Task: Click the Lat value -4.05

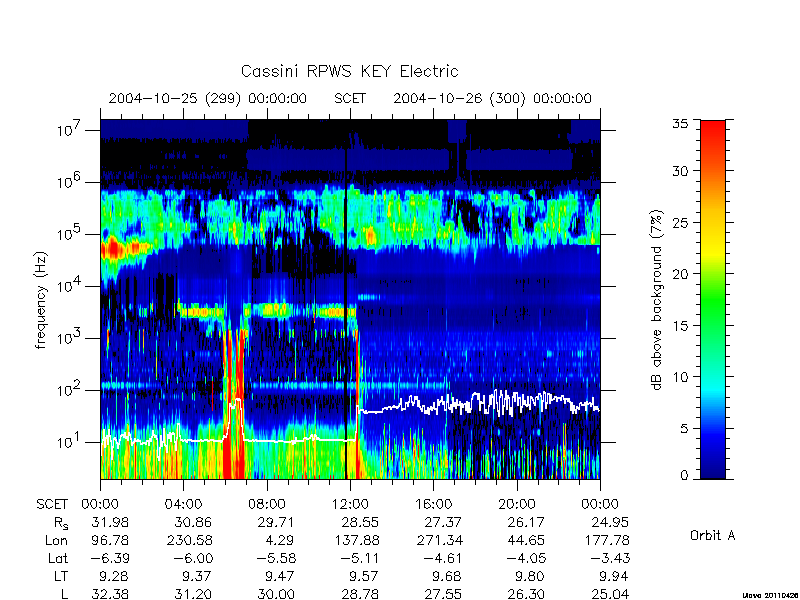Action: (527, 558)
